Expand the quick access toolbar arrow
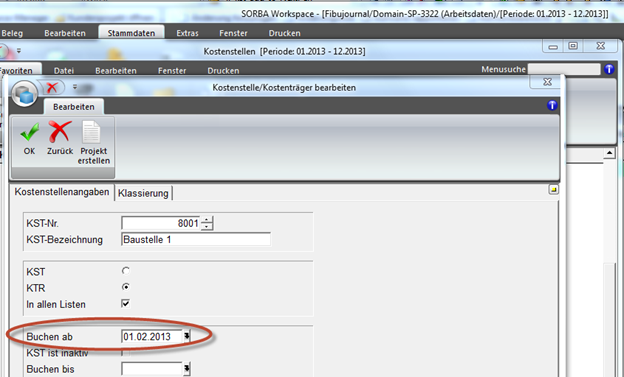This screenshot has height=377, width=624. coord(74,87)
